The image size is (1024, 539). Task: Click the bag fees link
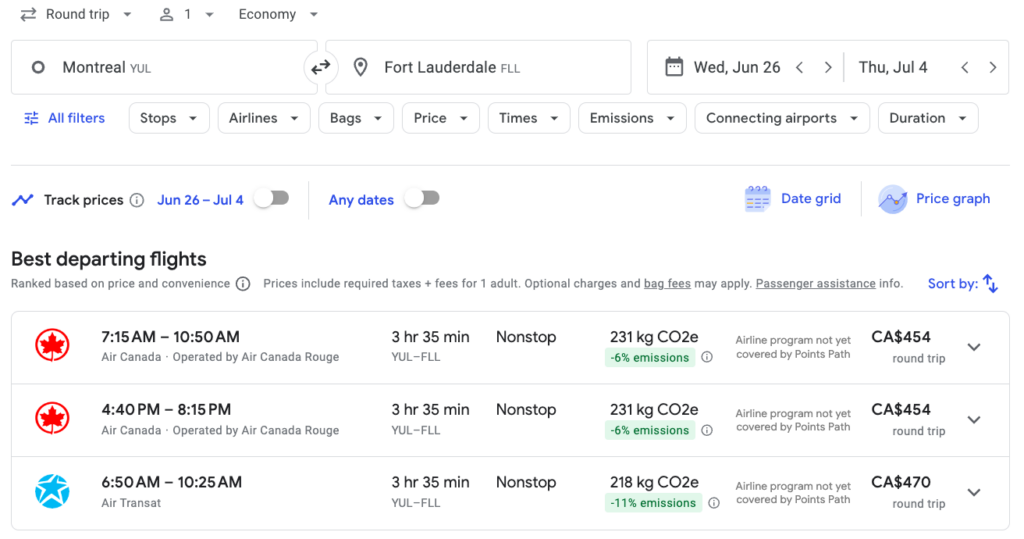click(667, 284)
